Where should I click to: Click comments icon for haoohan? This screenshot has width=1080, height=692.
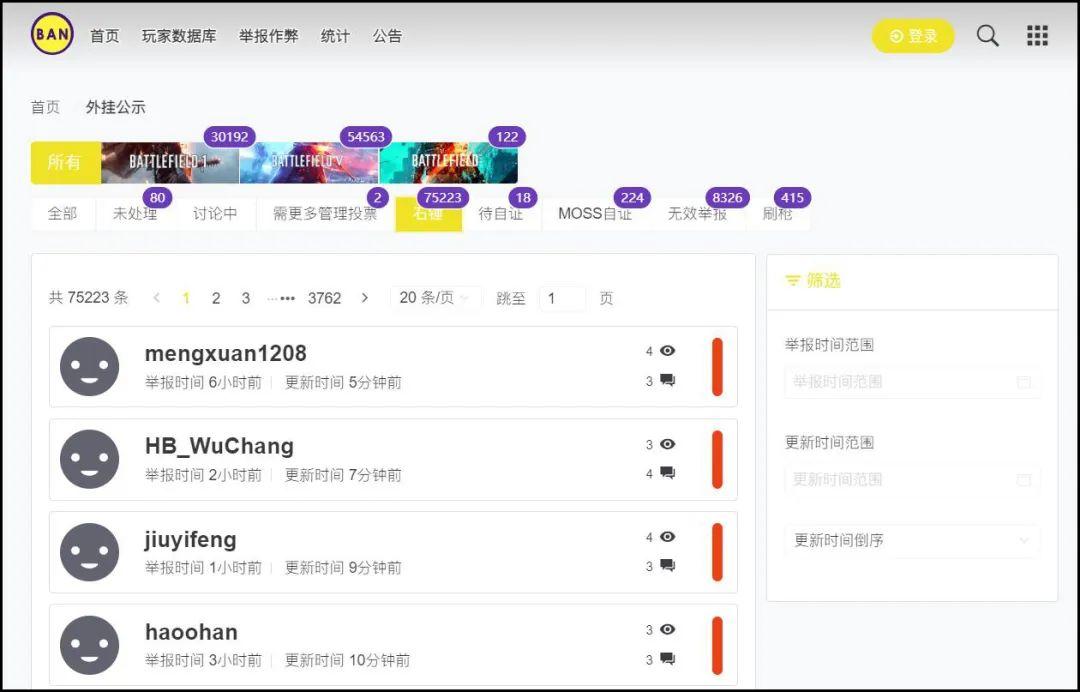pos(667,659)
